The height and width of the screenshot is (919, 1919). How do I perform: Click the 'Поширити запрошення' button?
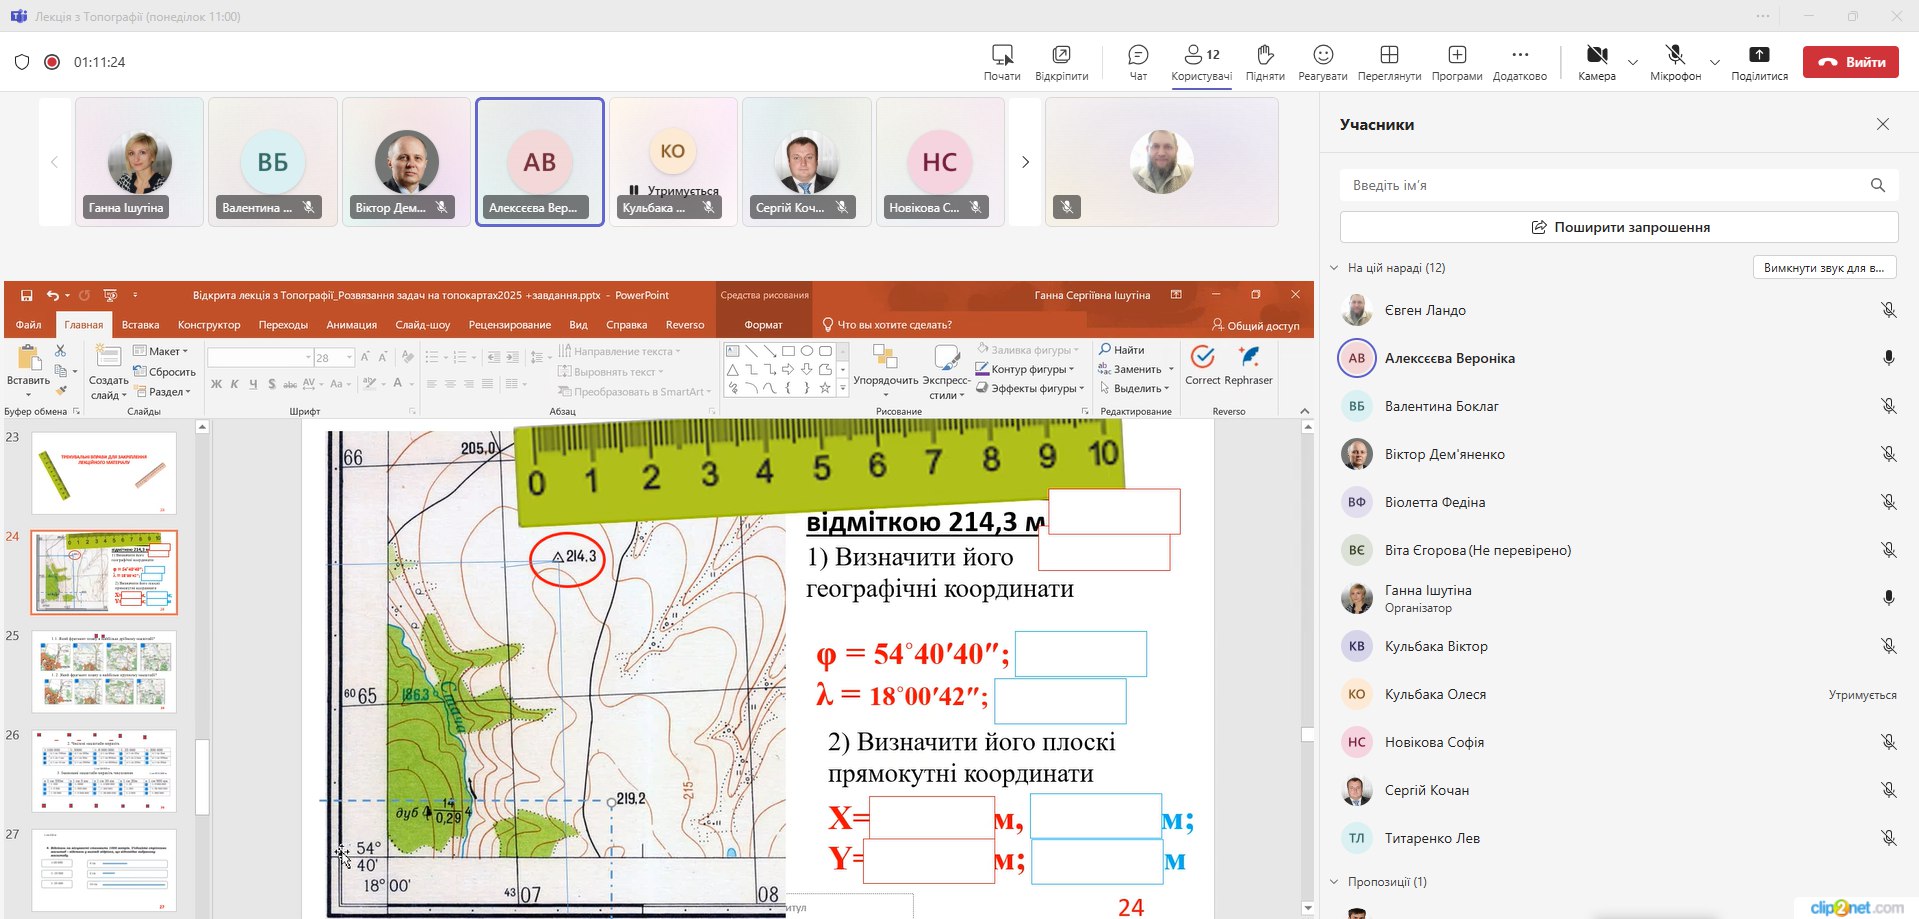tap(1618, 227)
